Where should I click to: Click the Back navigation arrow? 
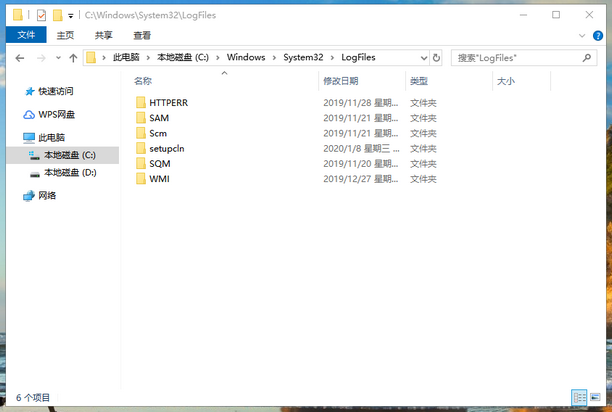tap(20, 58)
